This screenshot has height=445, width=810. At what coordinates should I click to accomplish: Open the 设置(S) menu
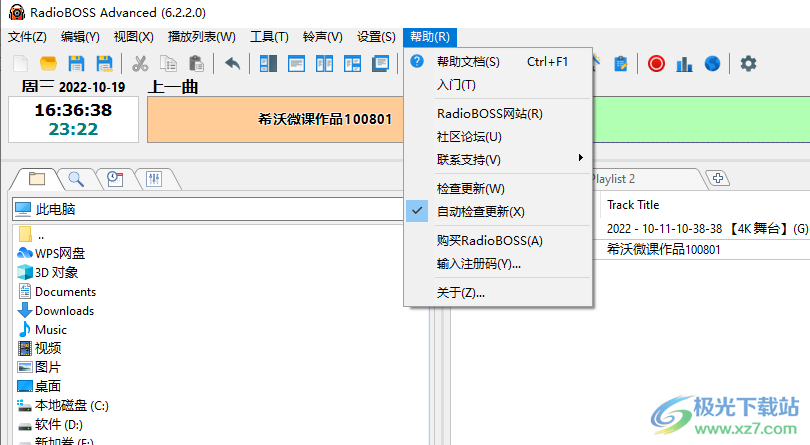click(x=376, y=37)
